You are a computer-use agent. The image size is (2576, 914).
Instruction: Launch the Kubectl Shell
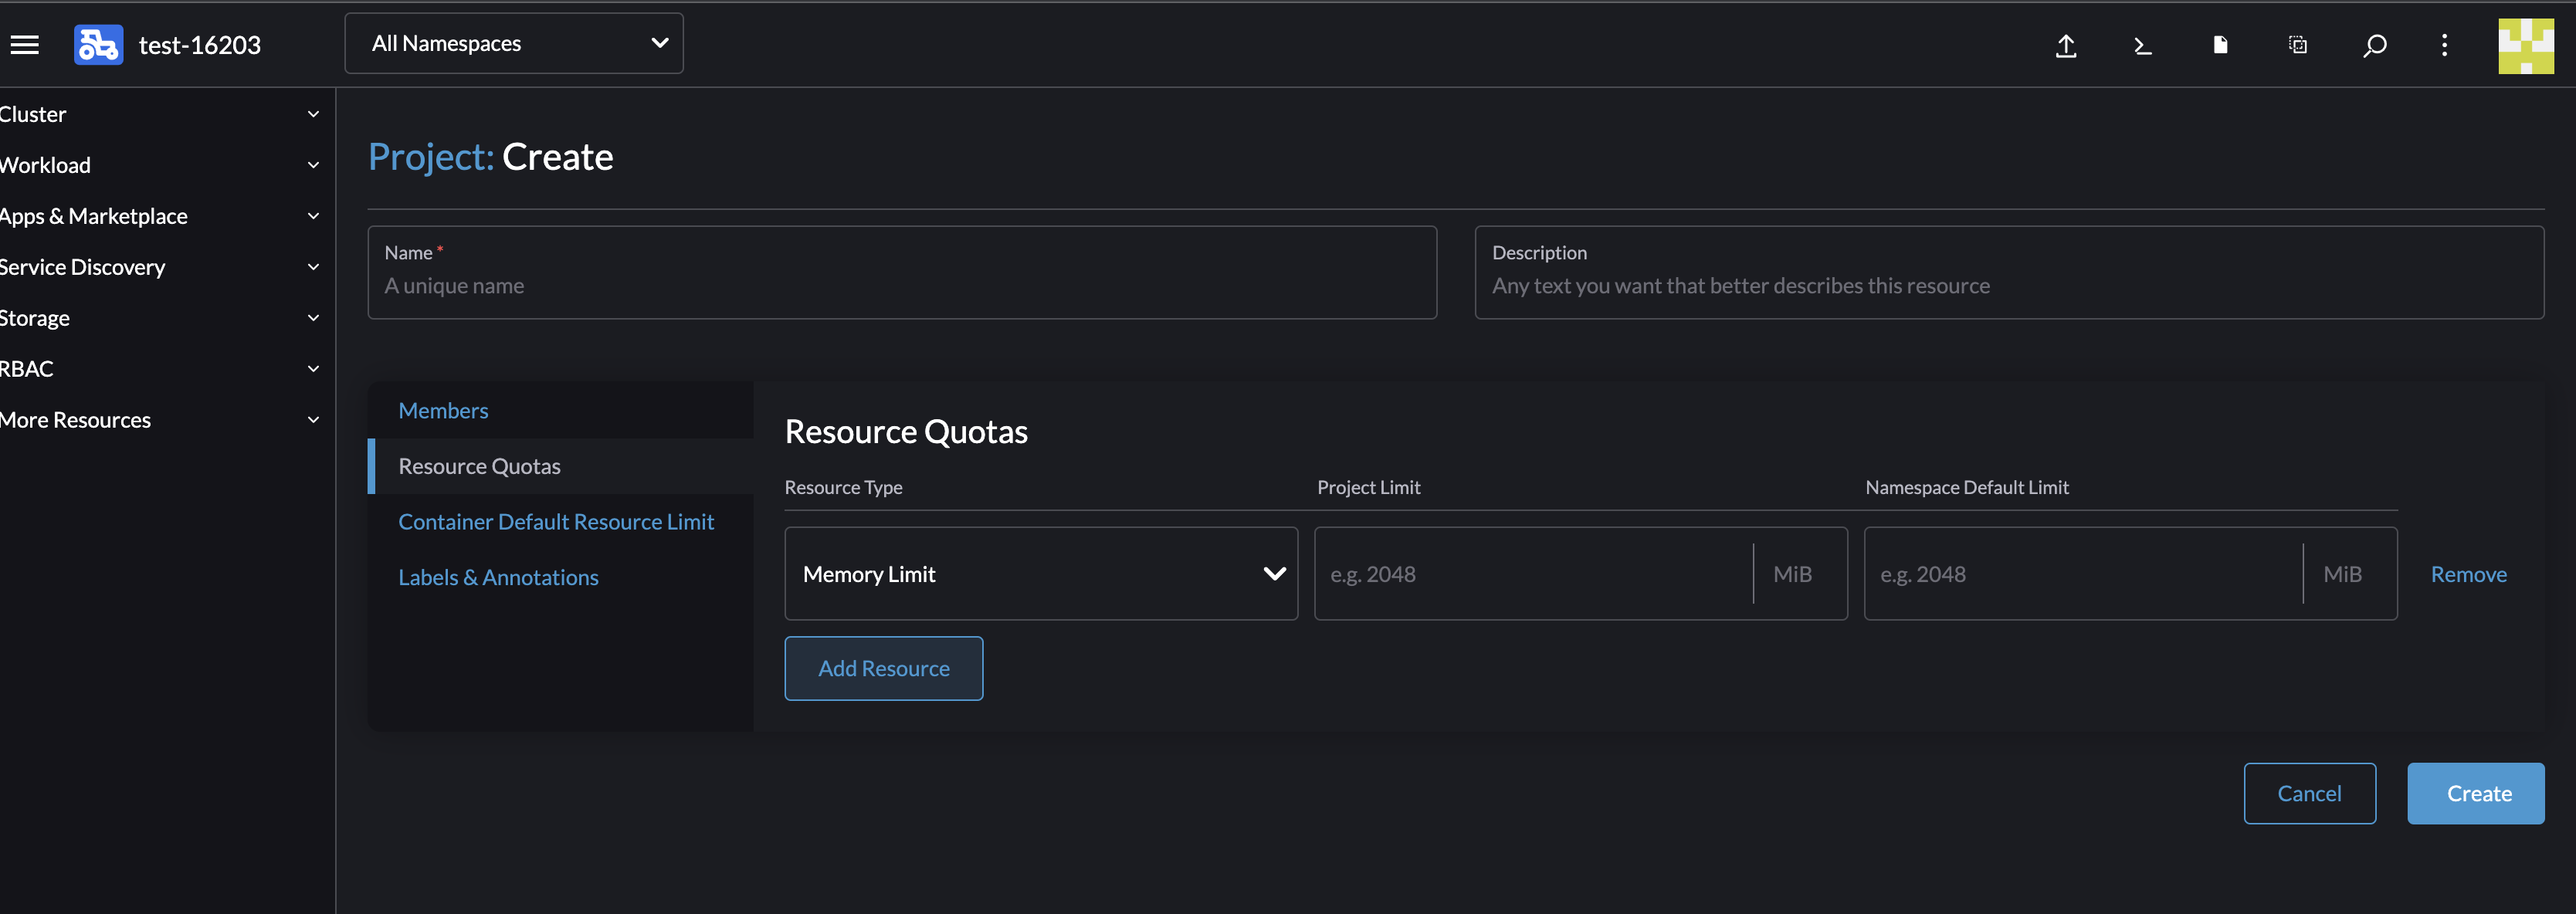pyautogui.click(x=2143, y=45)
